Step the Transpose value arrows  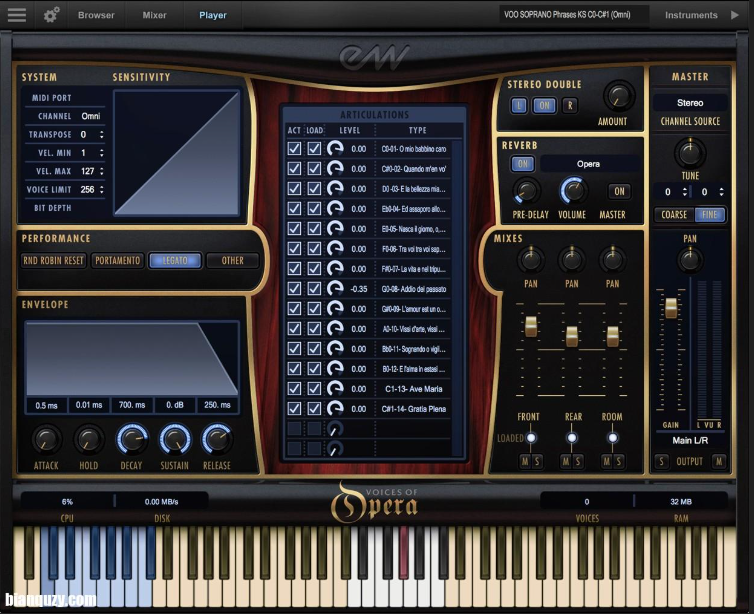101,135
